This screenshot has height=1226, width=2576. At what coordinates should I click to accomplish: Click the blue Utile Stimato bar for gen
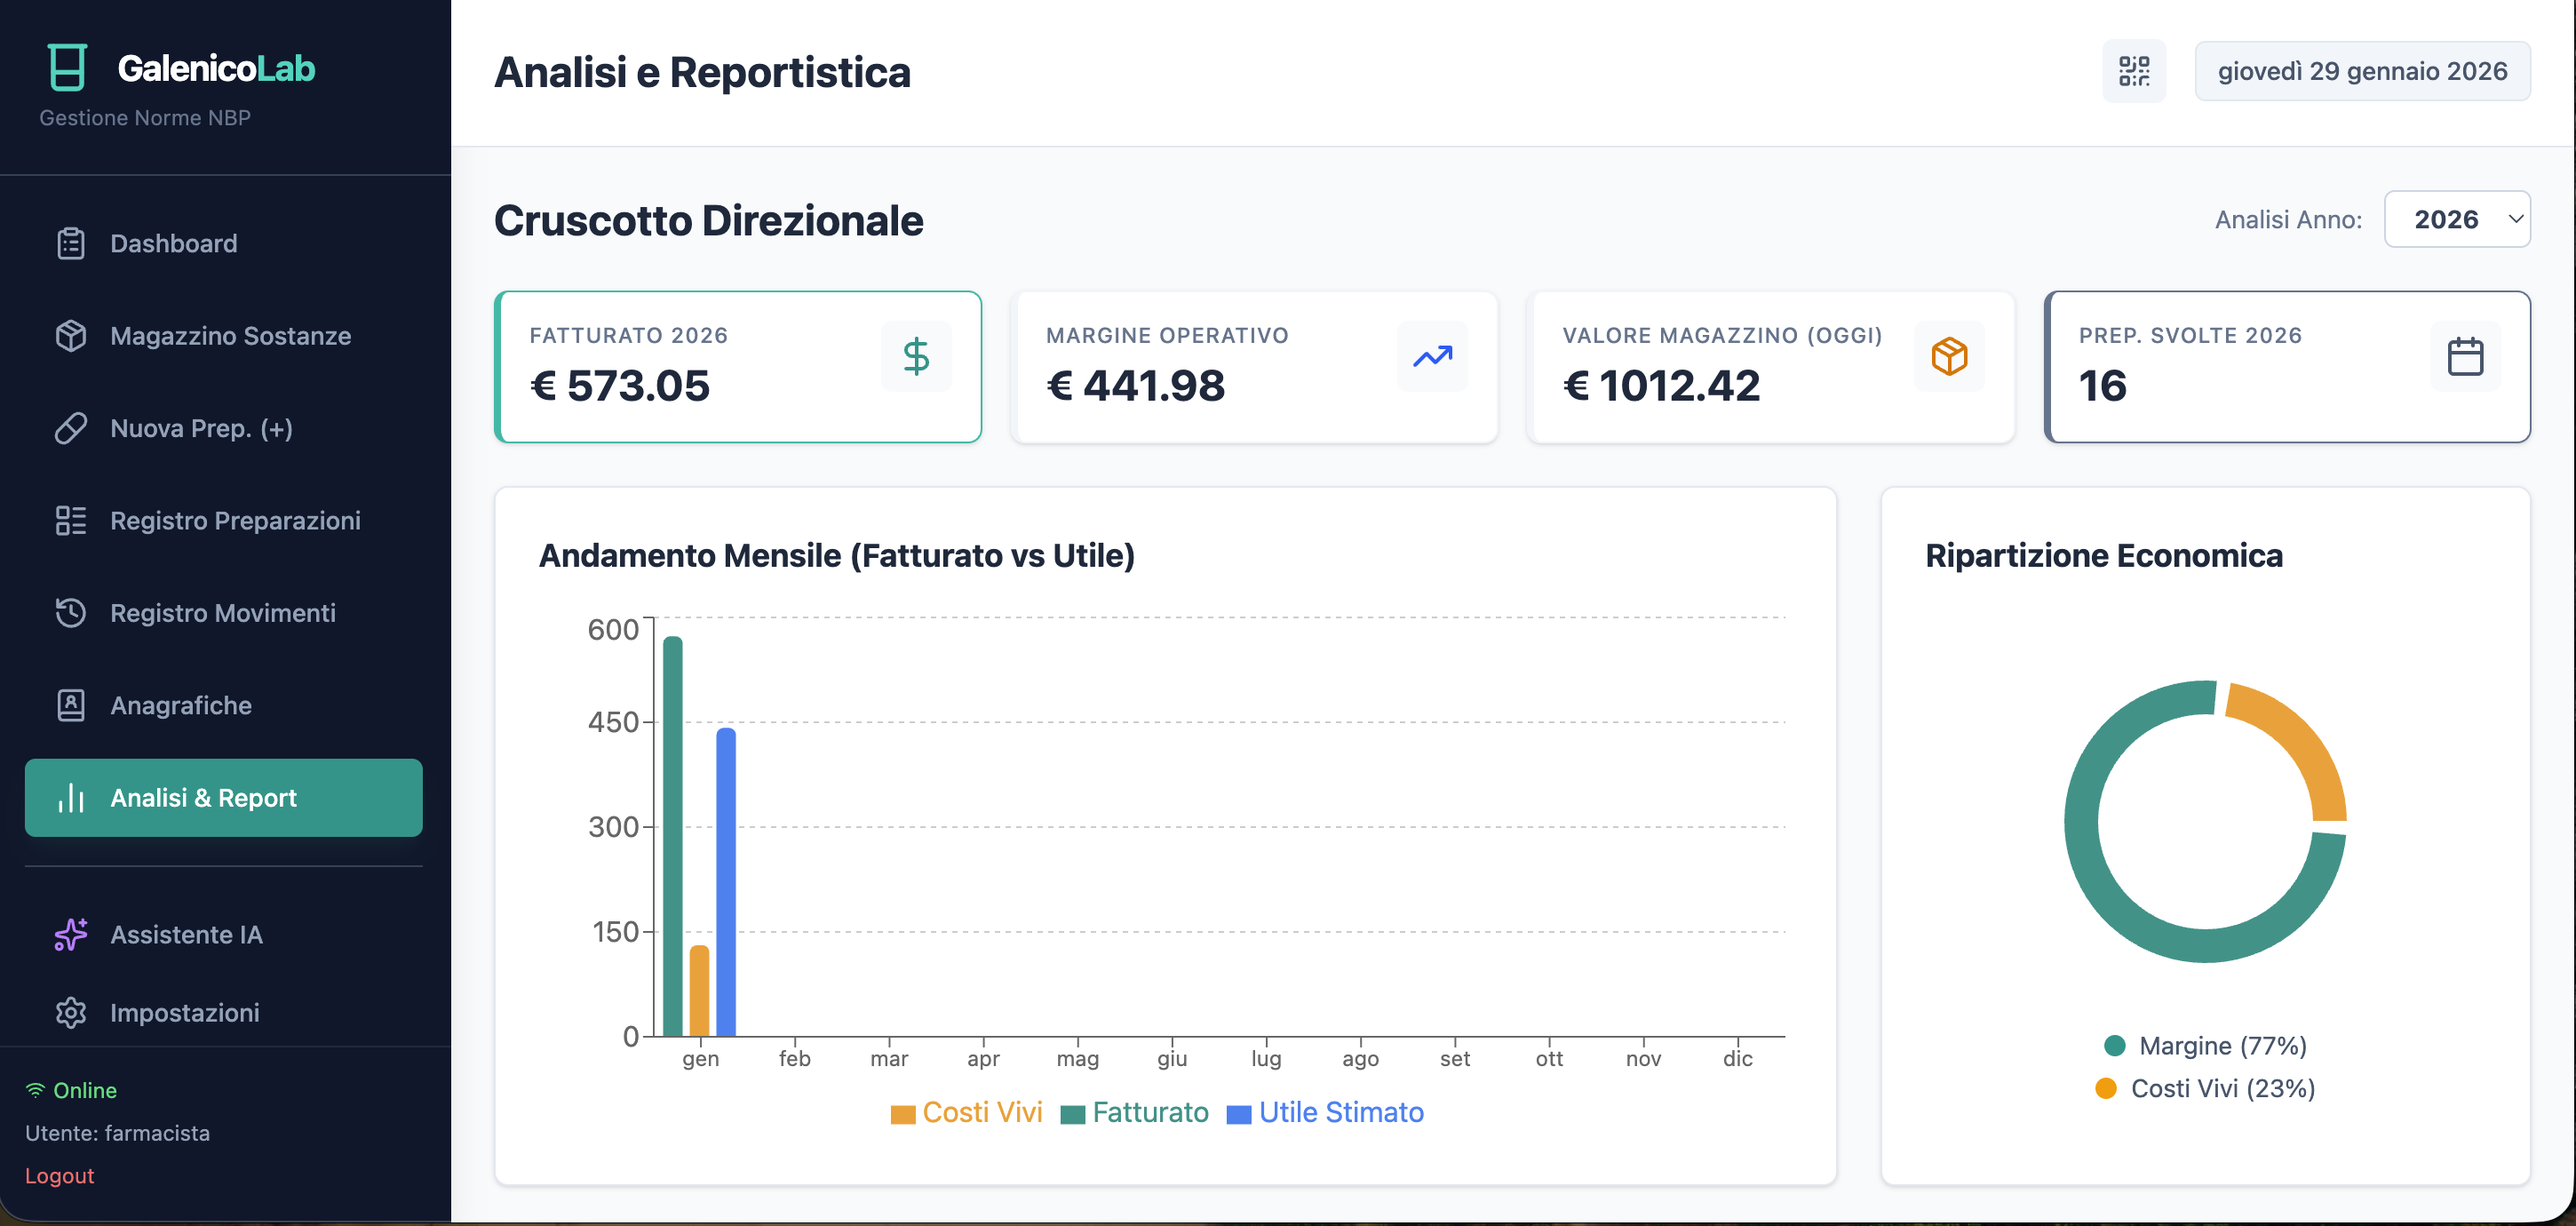coord(726,880)
